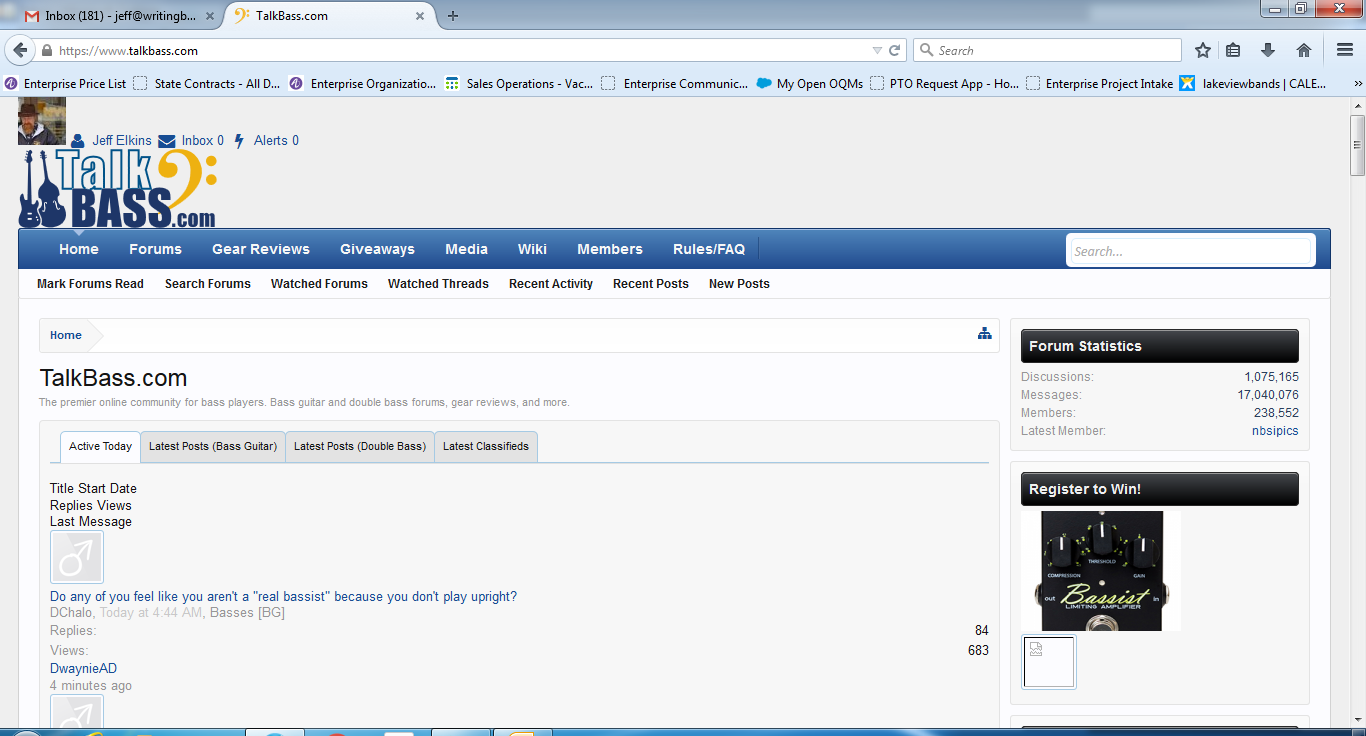
Task: Open the Members navigation item
Action: (x=610, y=249)
